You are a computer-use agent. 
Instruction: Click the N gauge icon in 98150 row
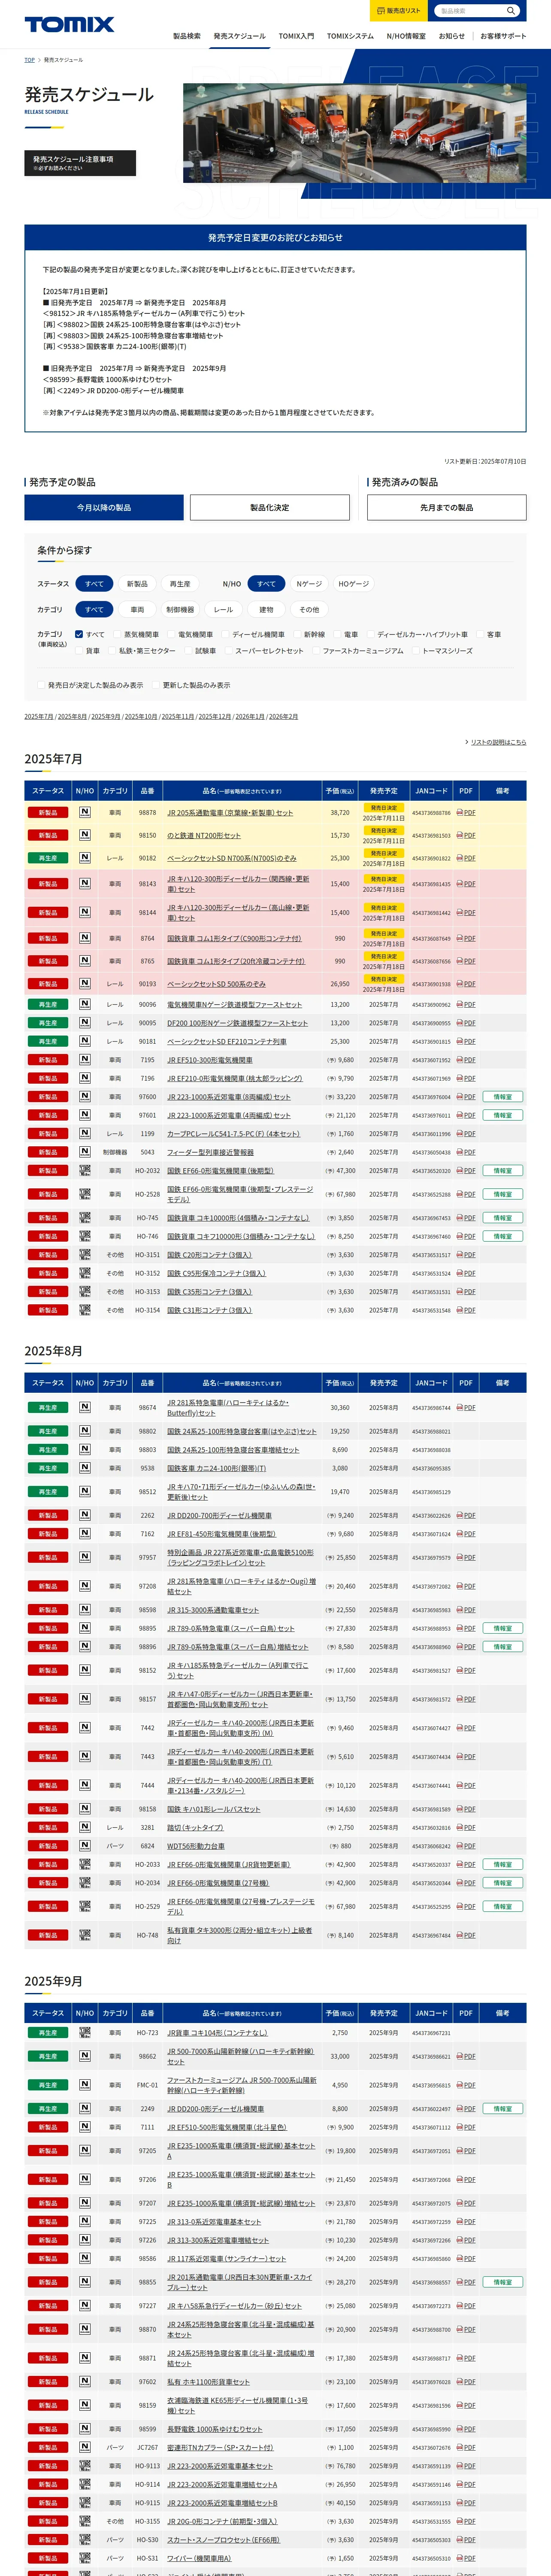pos(85,834)
